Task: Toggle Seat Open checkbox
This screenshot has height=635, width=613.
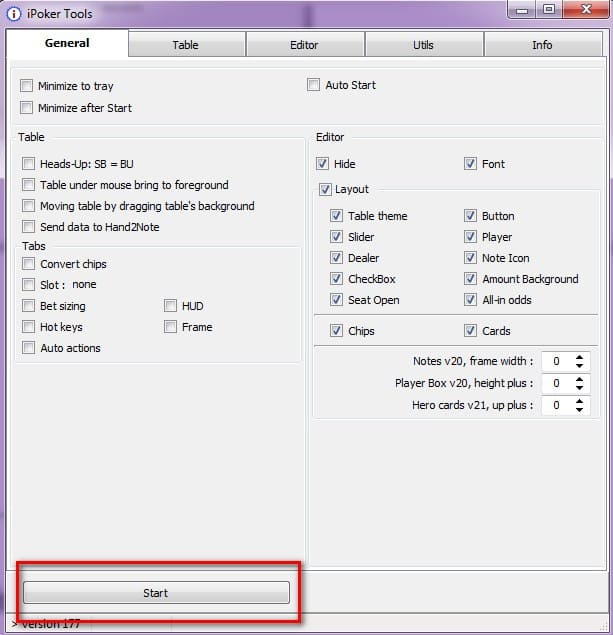Action: (x=336, y=300)
